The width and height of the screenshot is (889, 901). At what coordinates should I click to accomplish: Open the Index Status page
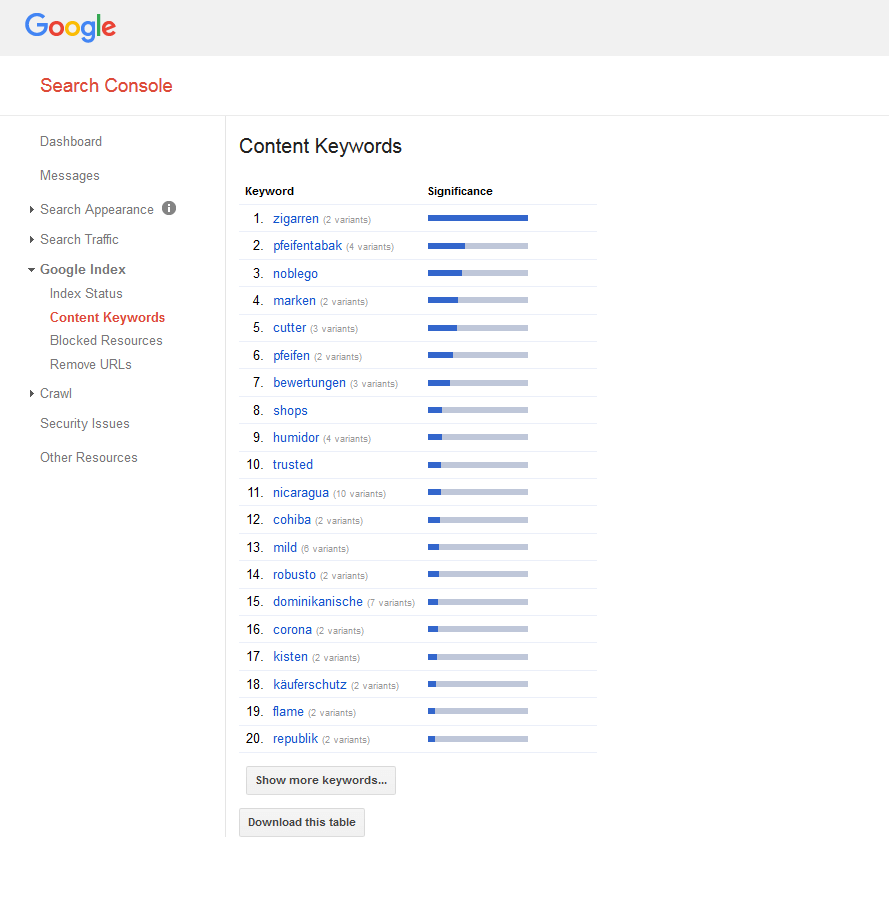pos(86,293)
